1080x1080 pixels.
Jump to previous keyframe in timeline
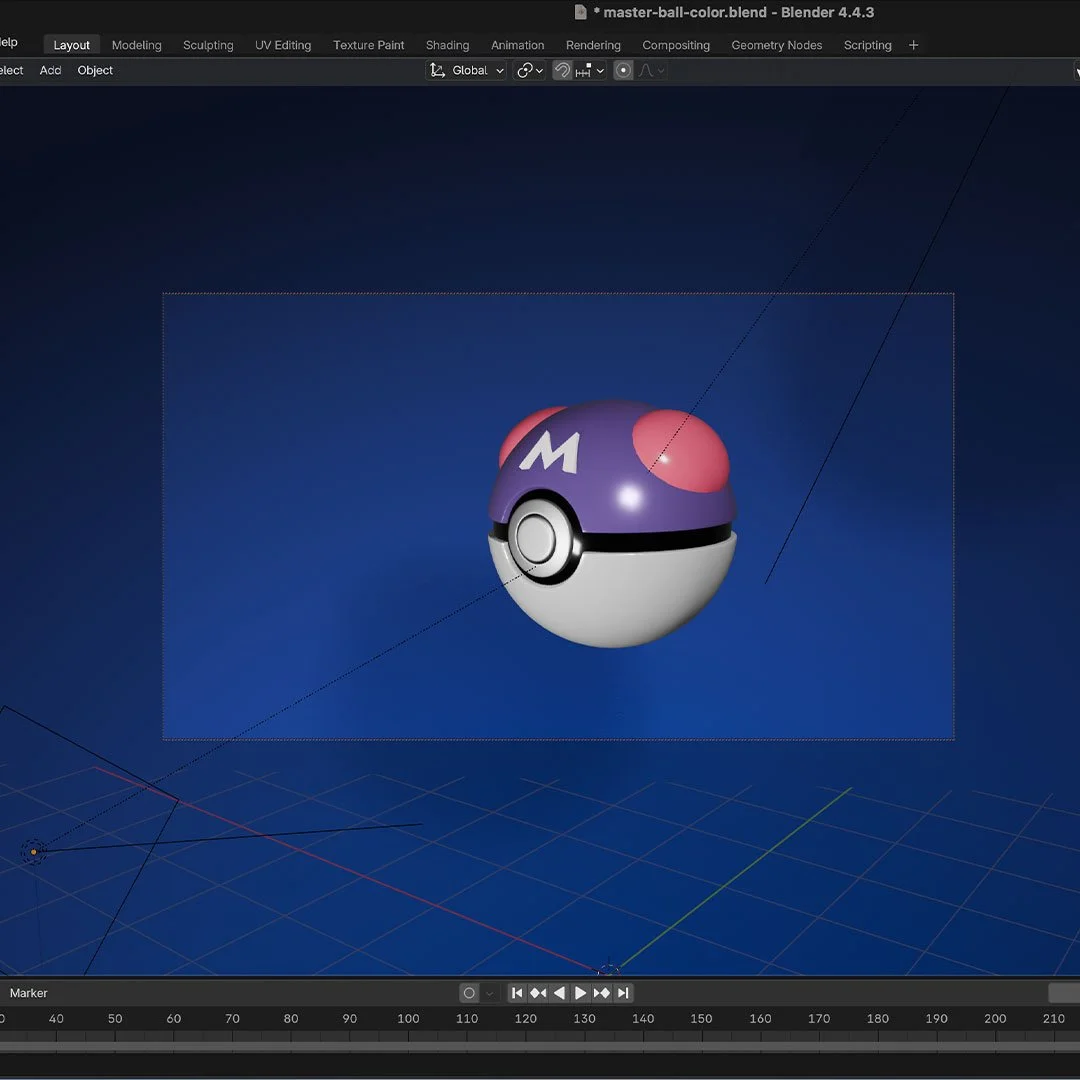538,993
